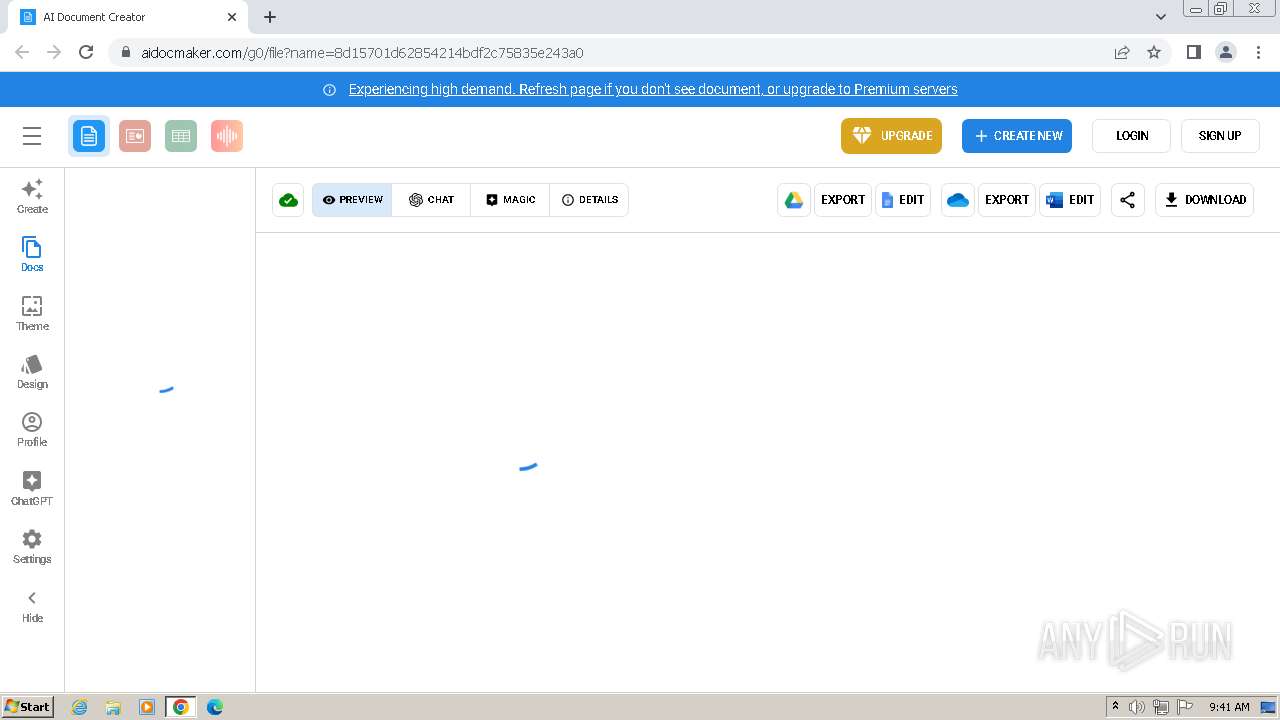Open ChatGPT in the sidebar
This screenshot has height=720, width=1280.
click(32, 488)
